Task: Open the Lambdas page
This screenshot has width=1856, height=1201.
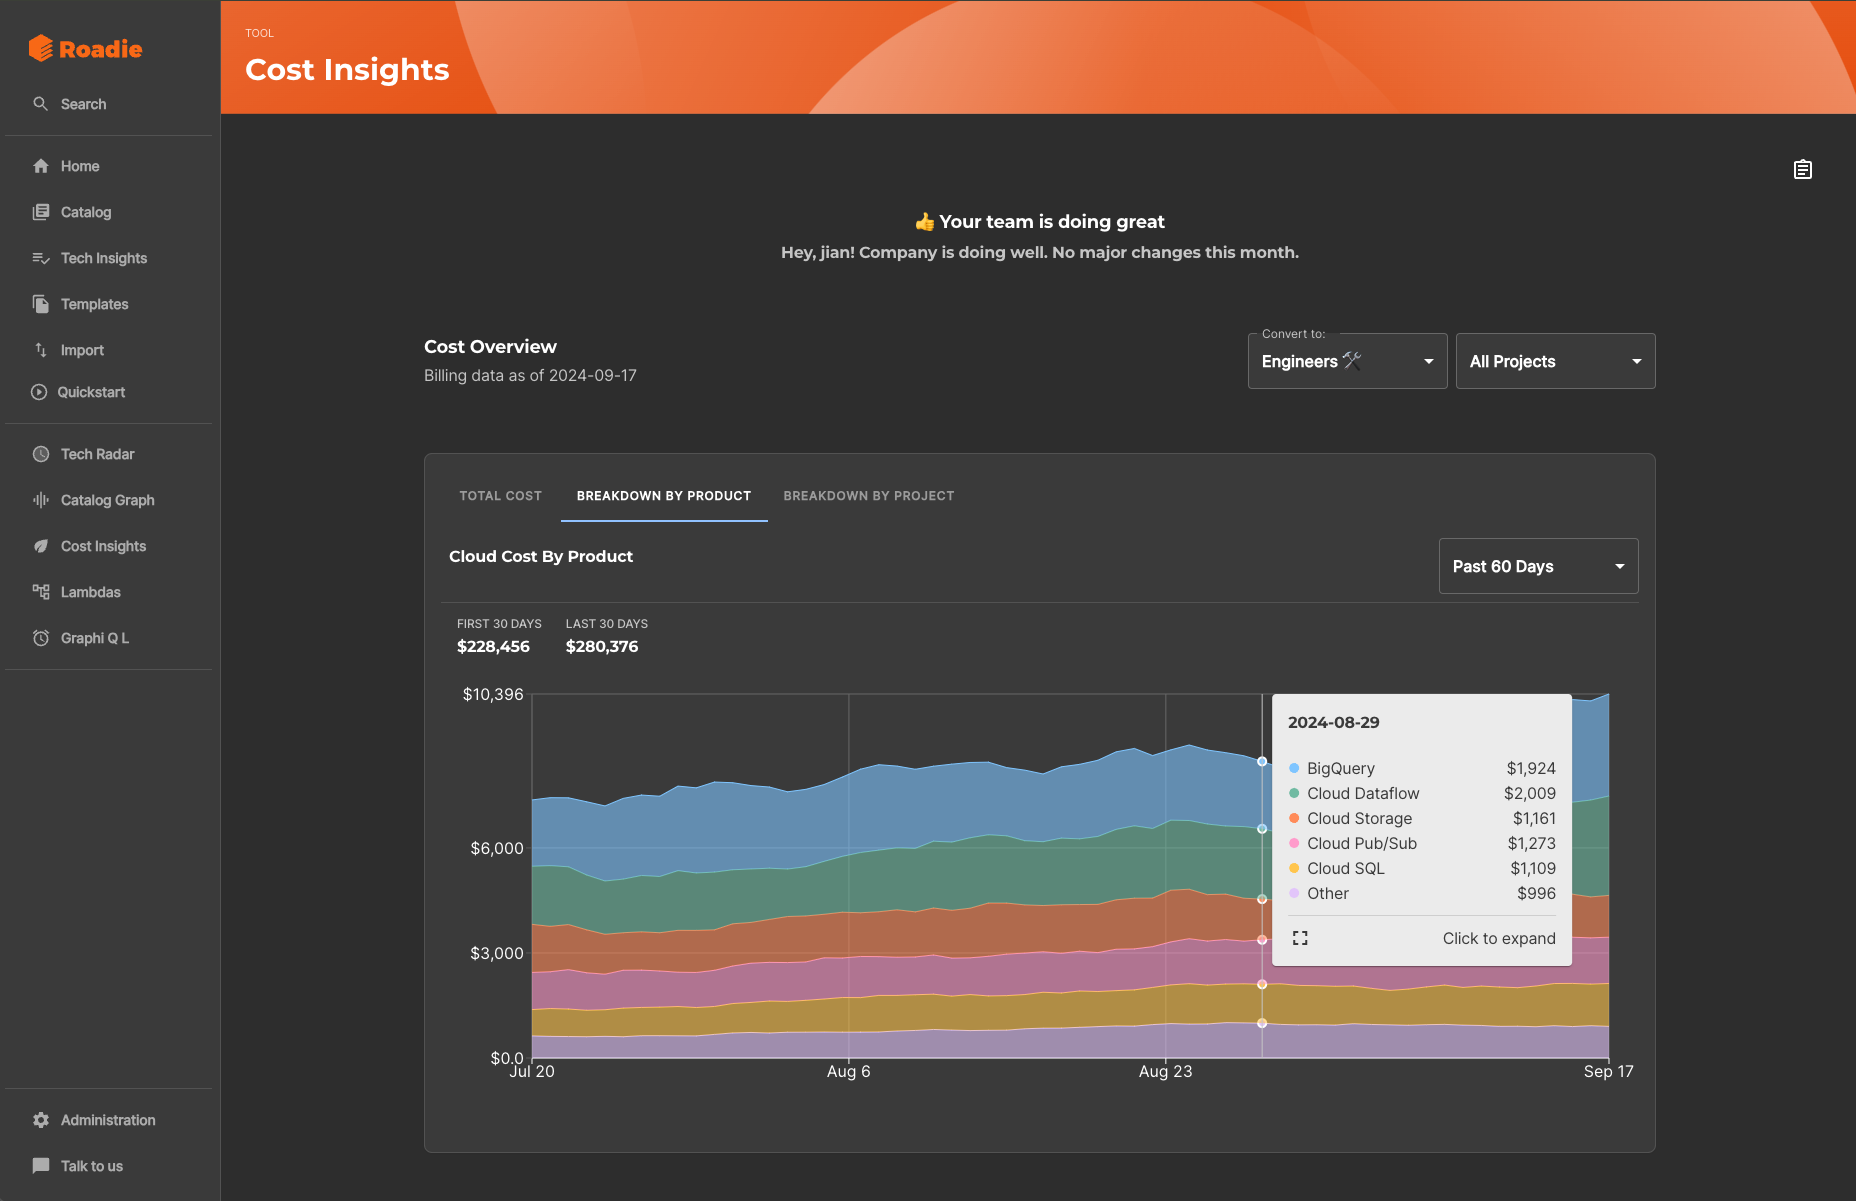Action: tap(90, 592)
